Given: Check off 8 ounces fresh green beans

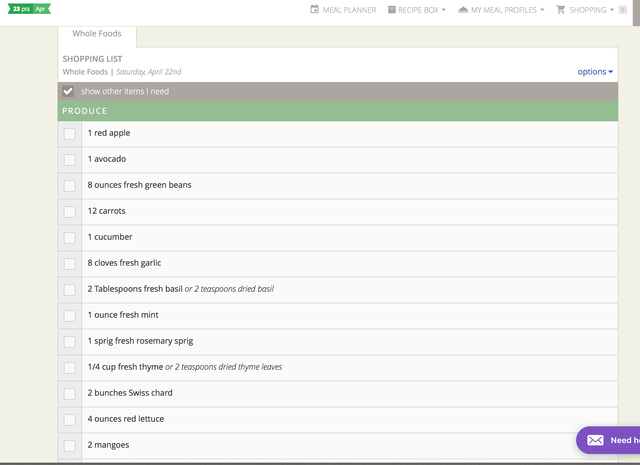Looking at the screenshot, I should (70, 186).
